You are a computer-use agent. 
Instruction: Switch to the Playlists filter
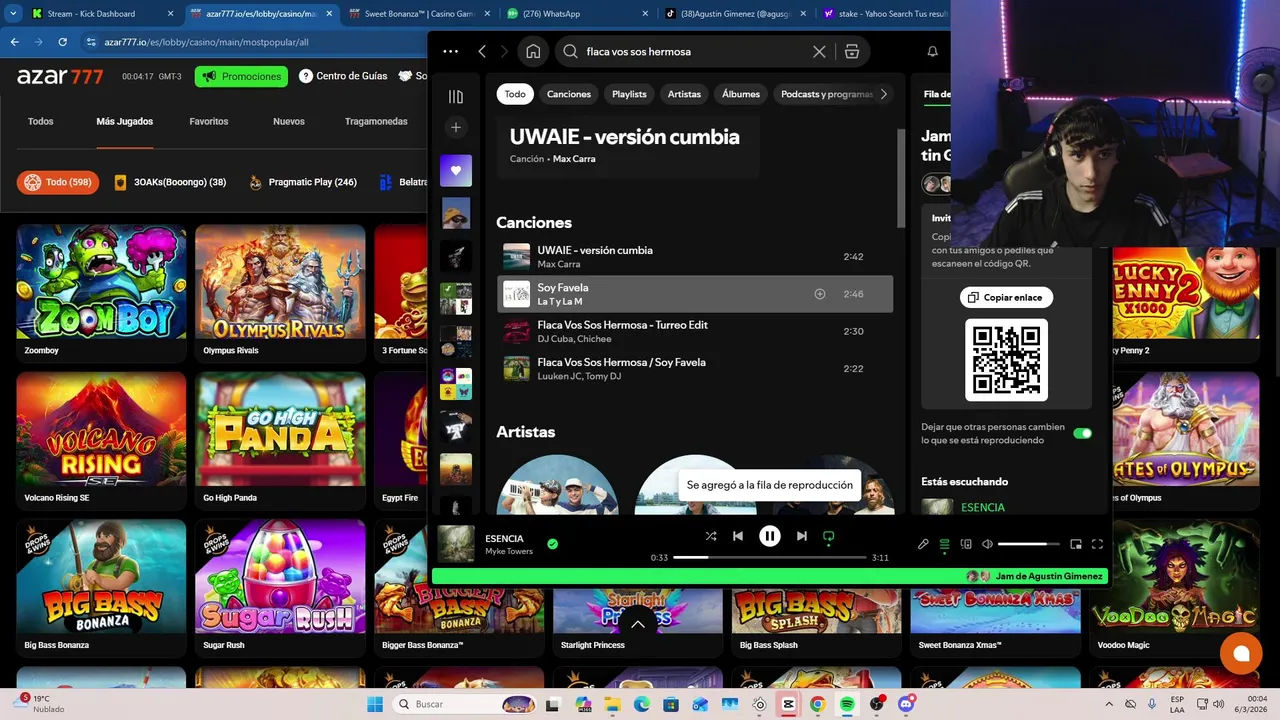point(629,94)
